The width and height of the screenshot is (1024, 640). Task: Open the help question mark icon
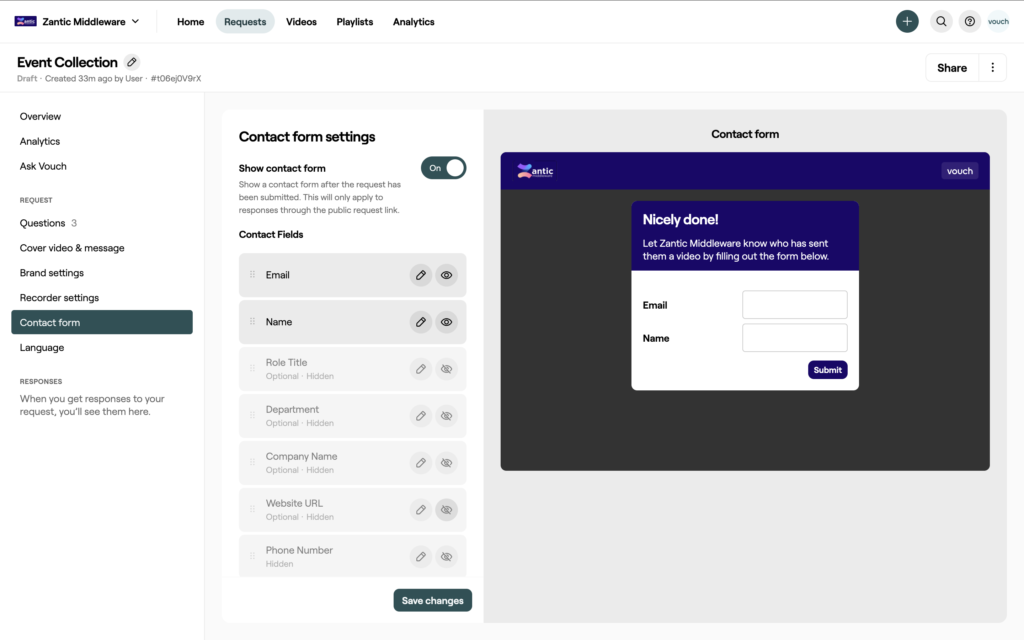[970, 22]
